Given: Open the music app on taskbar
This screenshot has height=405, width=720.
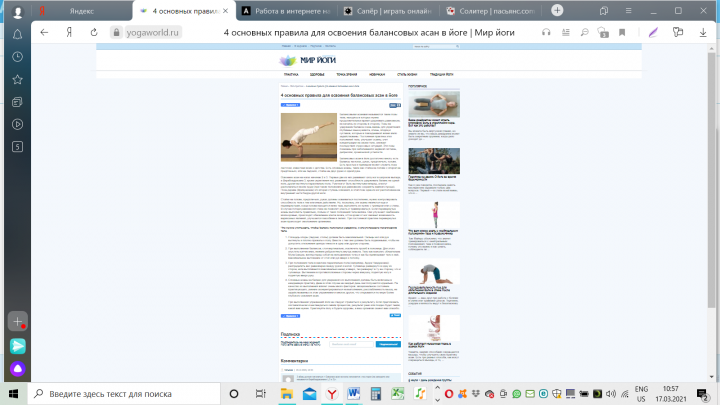Looking at the screenshot, I should pyautogui.click(x=420, y=394).
